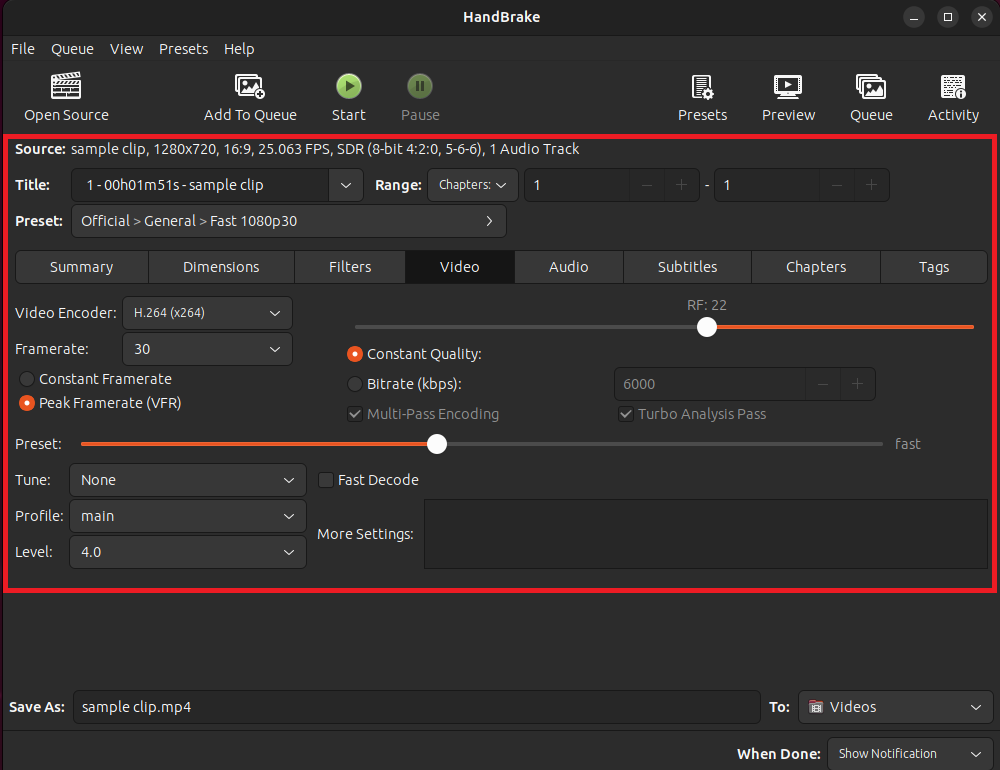Open the Official General Fast 1080p30 preset
The width and height of the screenshot is (1000, 770).
288,220
